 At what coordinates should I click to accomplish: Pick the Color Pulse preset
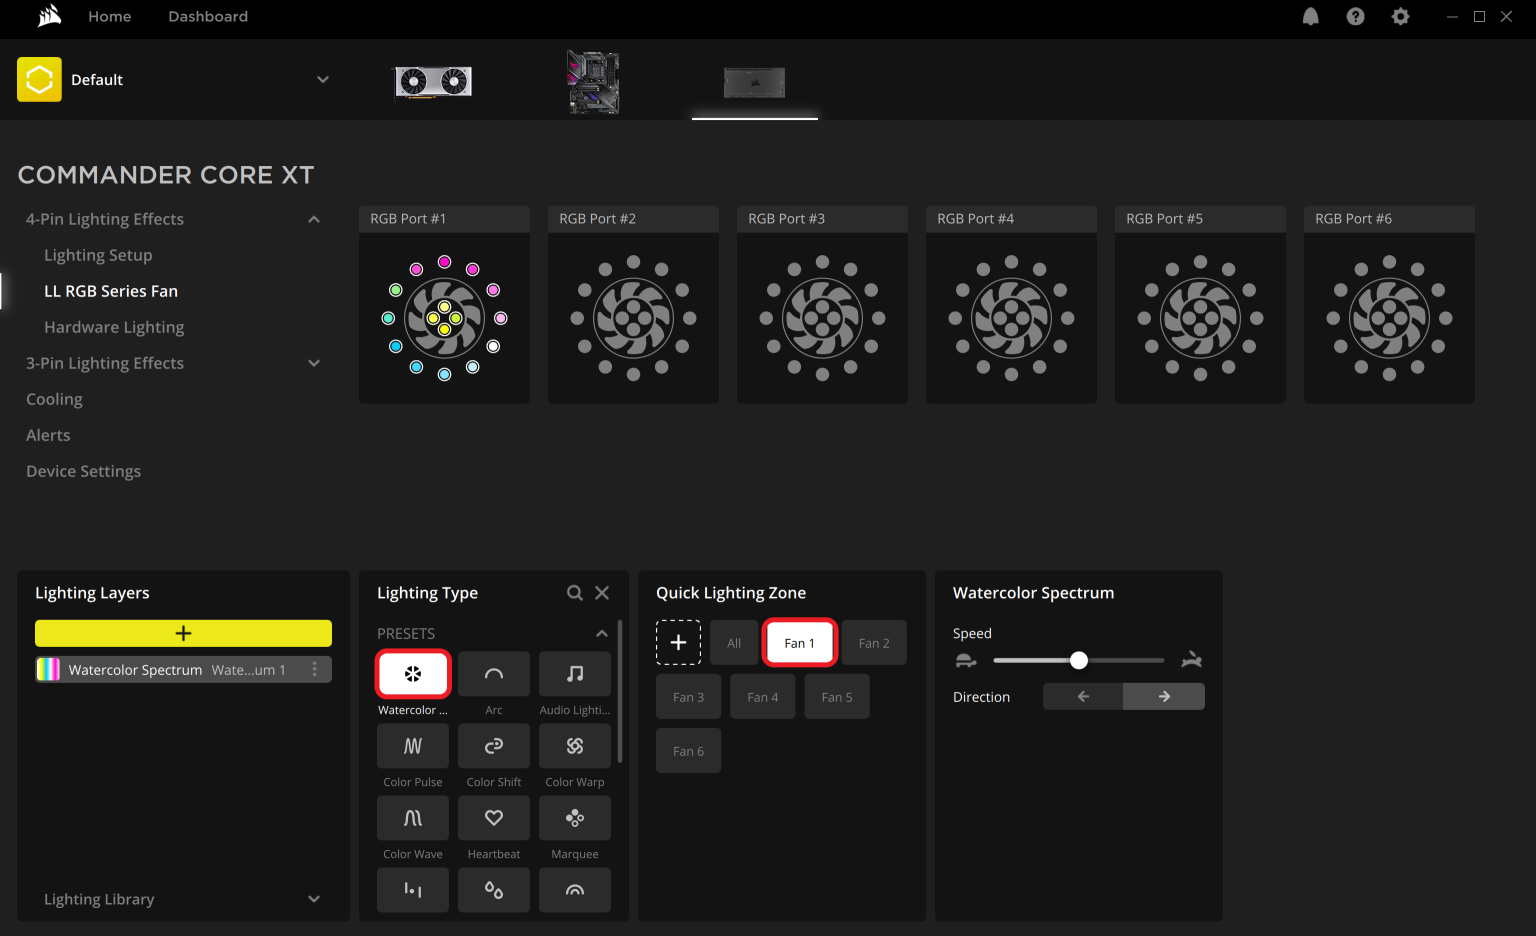pos(413,746)
